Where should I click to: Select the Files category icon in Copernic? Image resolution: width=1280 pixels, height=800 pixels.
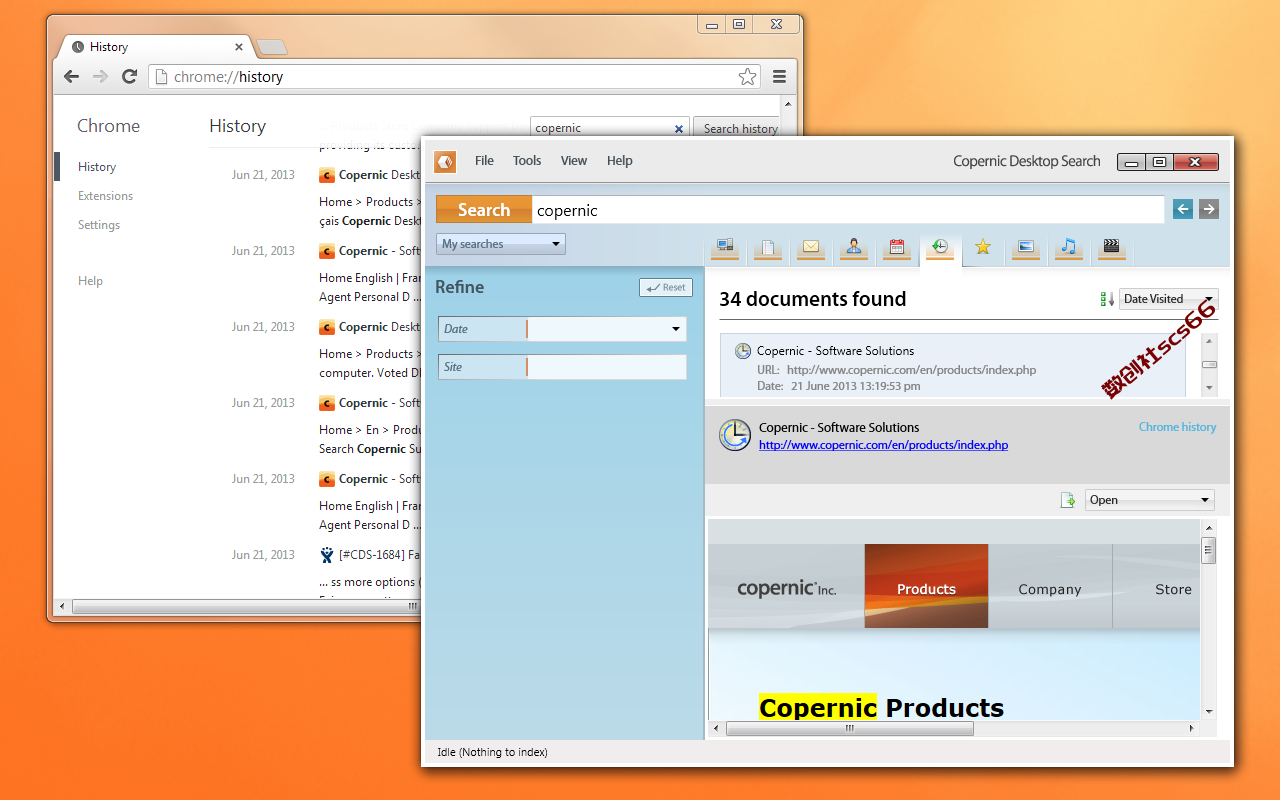pos(768,248)
